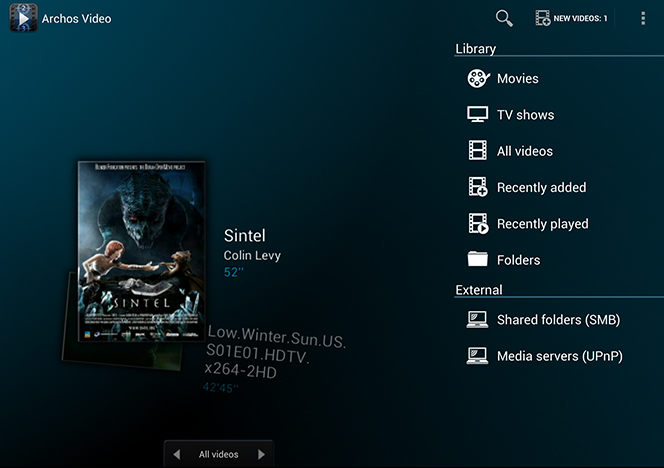Click the External section header
The width and height of the screenshot is (664, 468).
(x=479, y=290)
